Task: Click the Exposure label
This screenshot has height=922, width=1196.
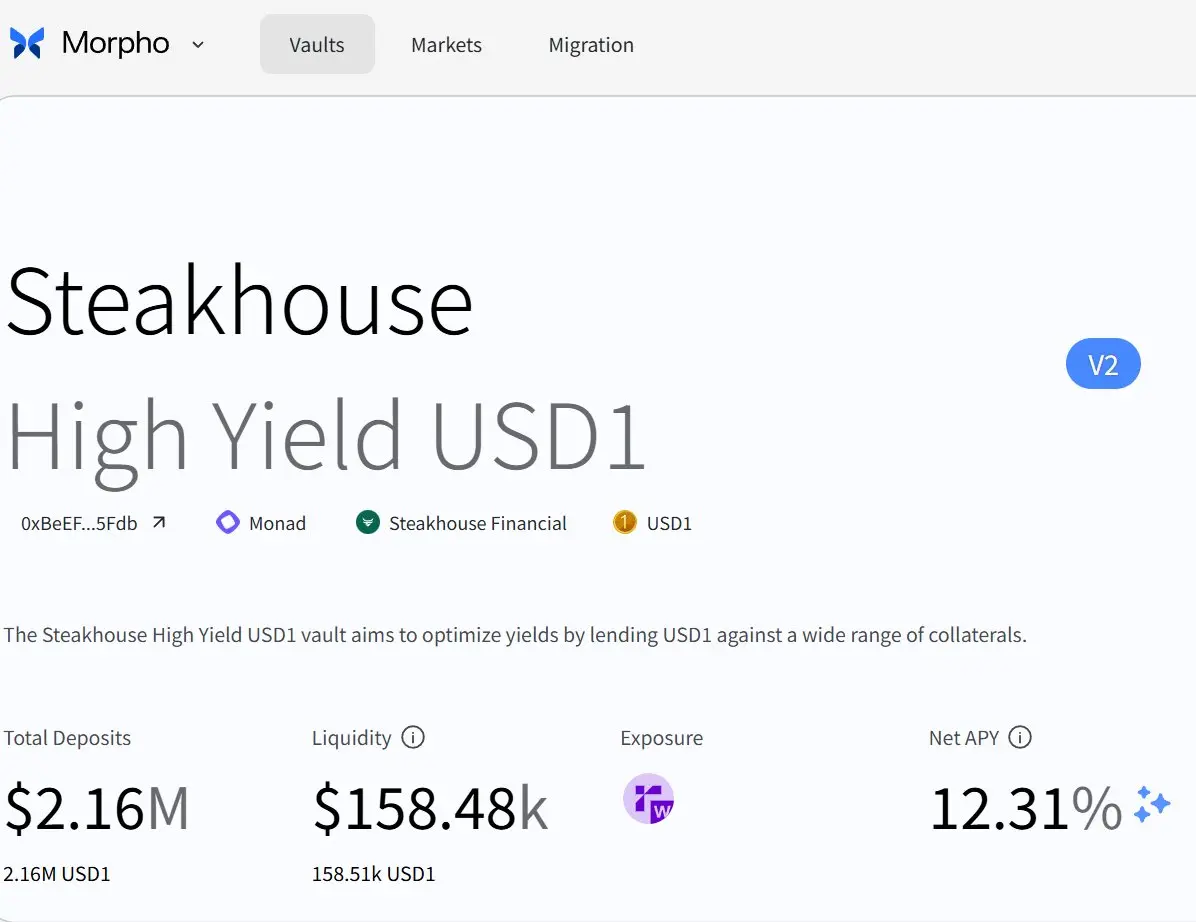Action: tap(661, 738)
